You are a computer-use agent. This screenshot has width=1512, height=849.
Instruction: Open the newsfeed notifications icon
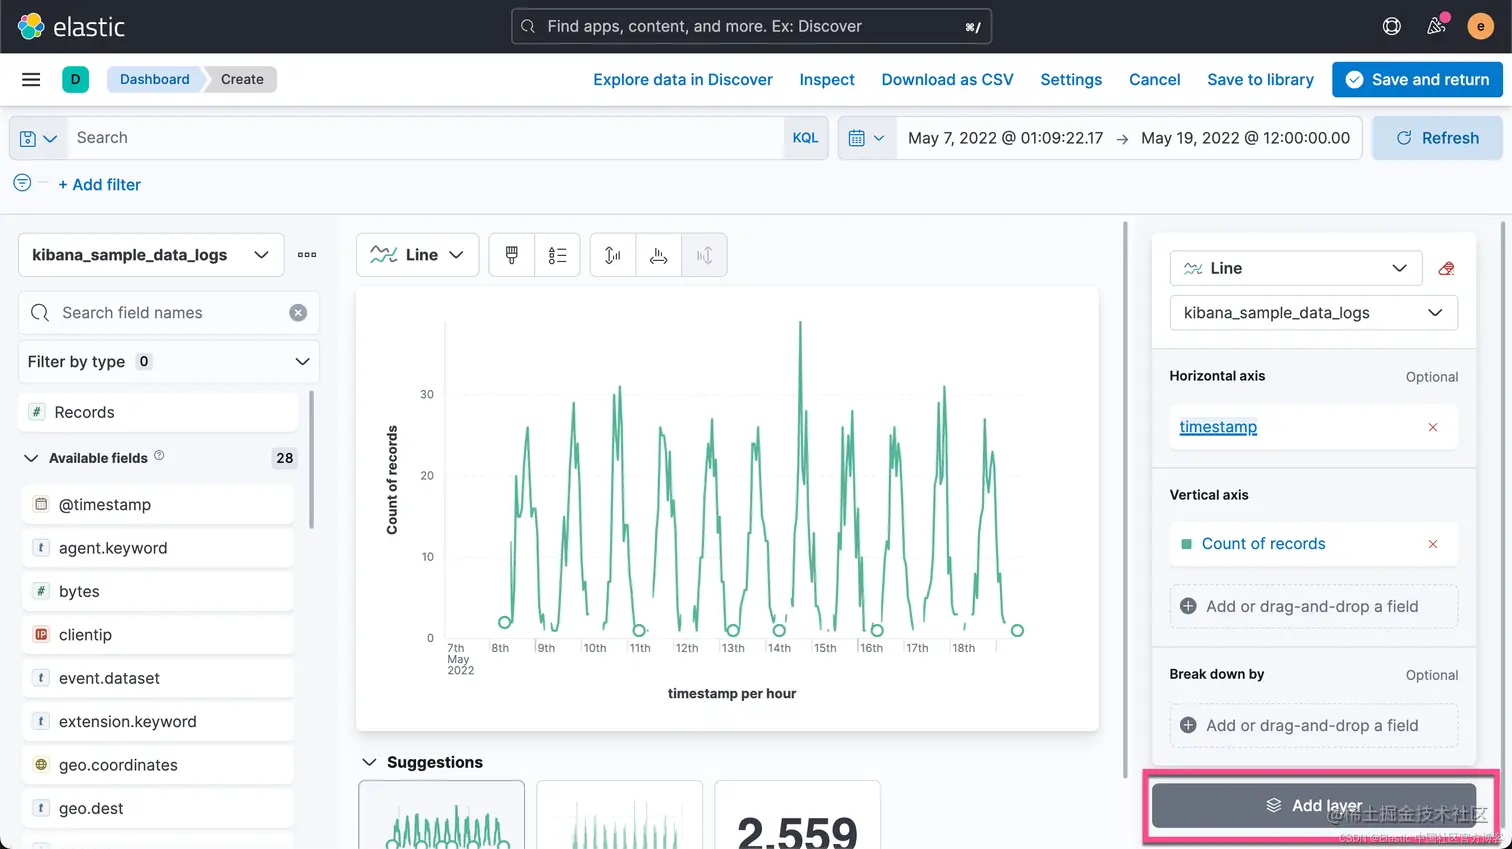1436,26
